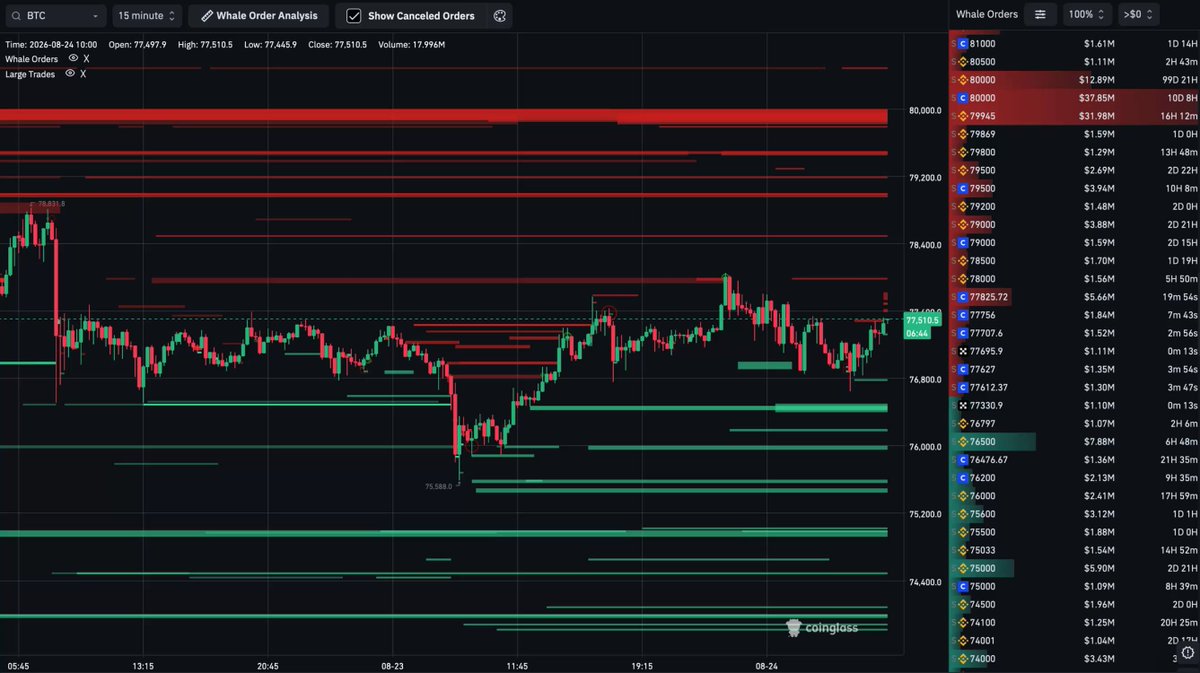1200x673 pixels.
Task: Select the 75000 order worth $5.90M
Action: pyautogui.click(x=1074, y=568)
